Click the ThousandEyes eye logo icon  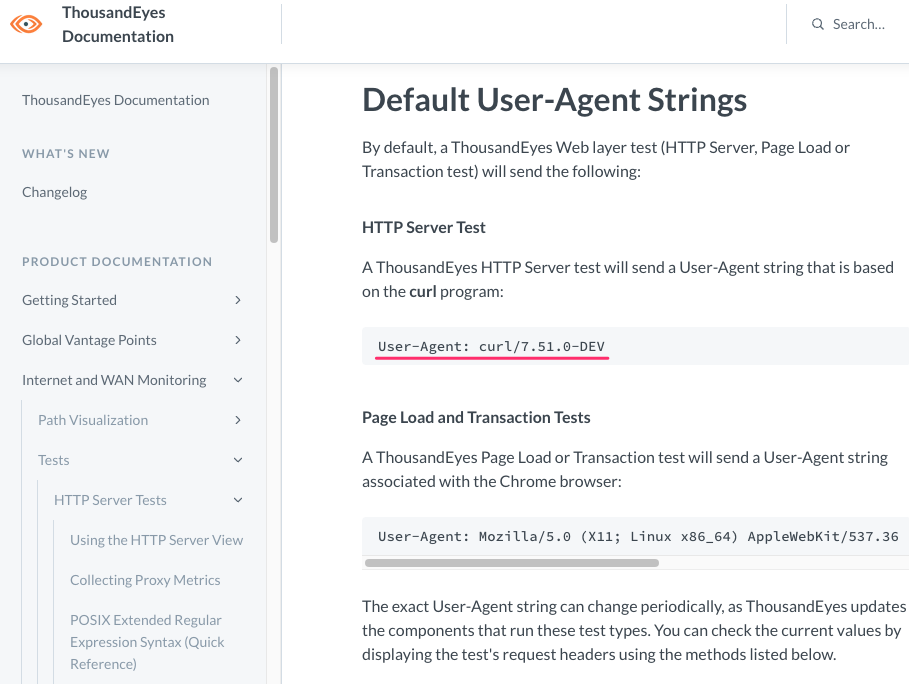tap(26, 24)
